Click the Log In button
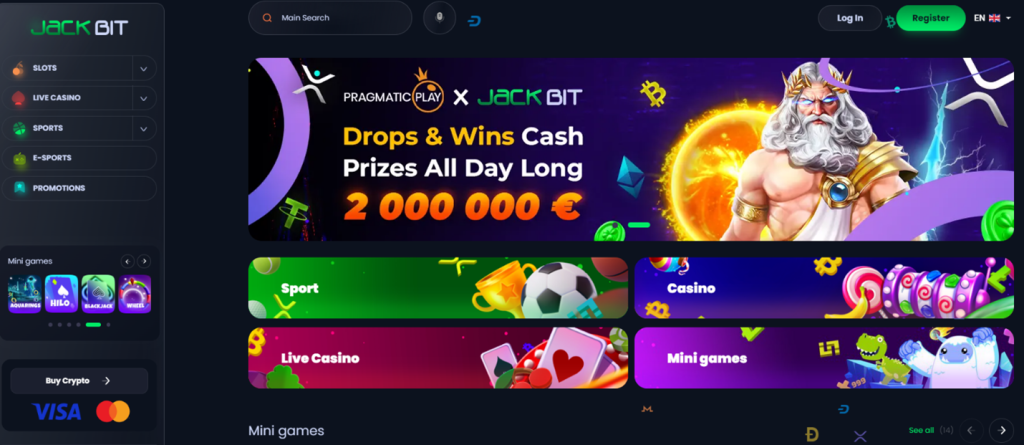The image size is (1024, 445). click(x=850, y=18)
